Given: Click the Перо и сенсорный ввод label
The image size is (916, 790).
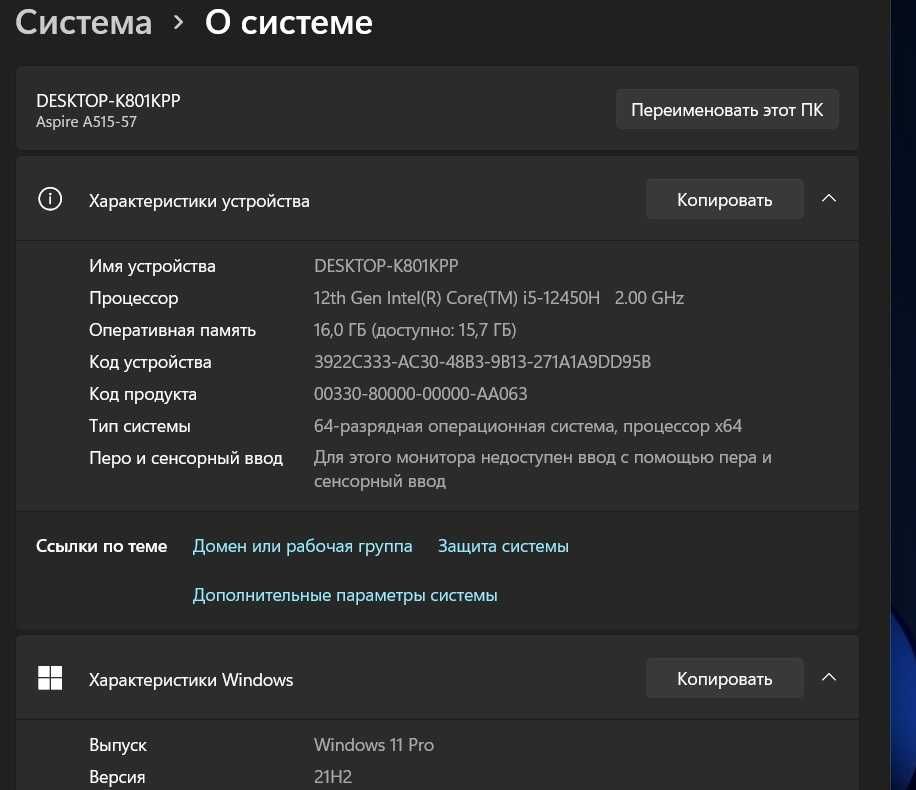Looking at the screenshot, I should tap(186, 458).
